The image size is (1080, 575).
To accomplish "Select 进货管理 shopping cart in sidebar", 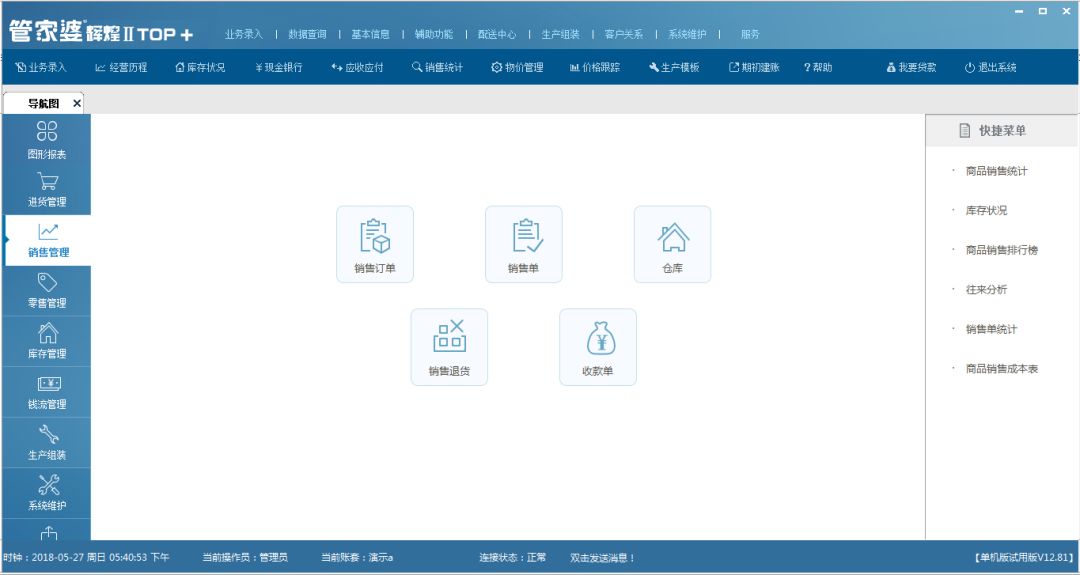I will pos(47,189).
